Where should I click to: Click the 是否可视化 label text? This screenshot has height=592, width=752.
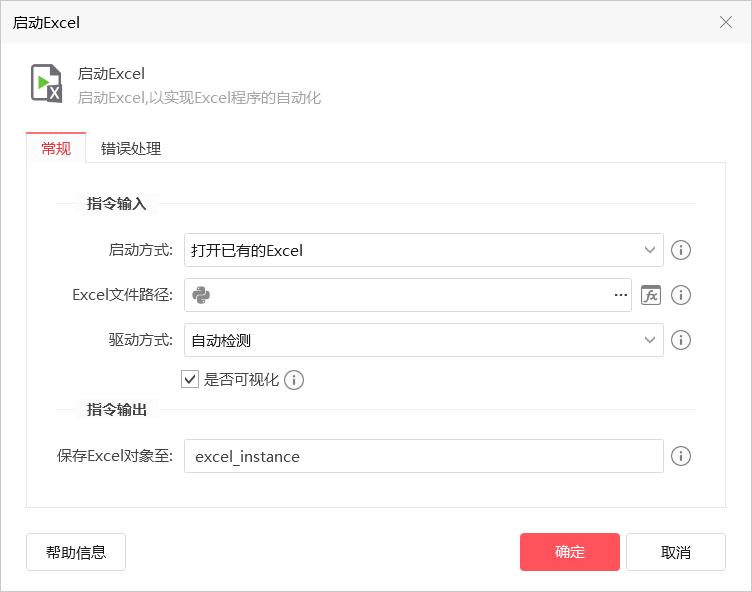click(x=241, y=380)
